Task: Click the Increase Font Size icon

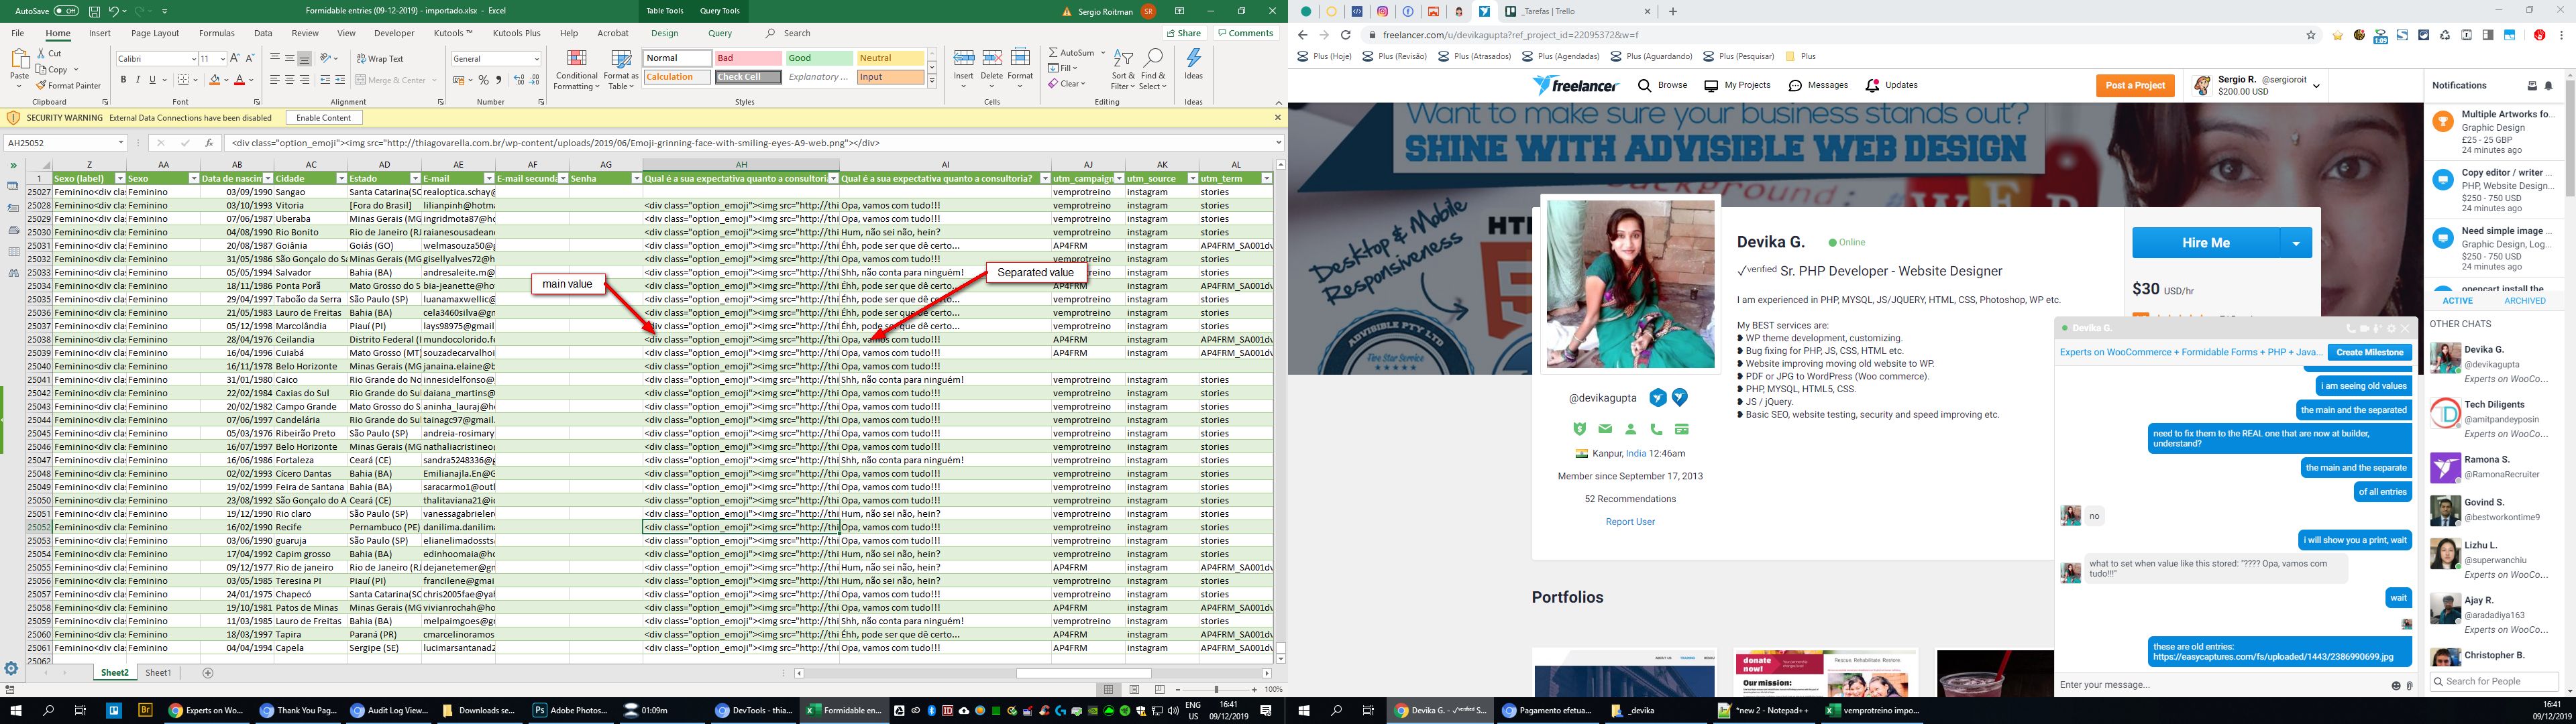Action: (235, 59)
